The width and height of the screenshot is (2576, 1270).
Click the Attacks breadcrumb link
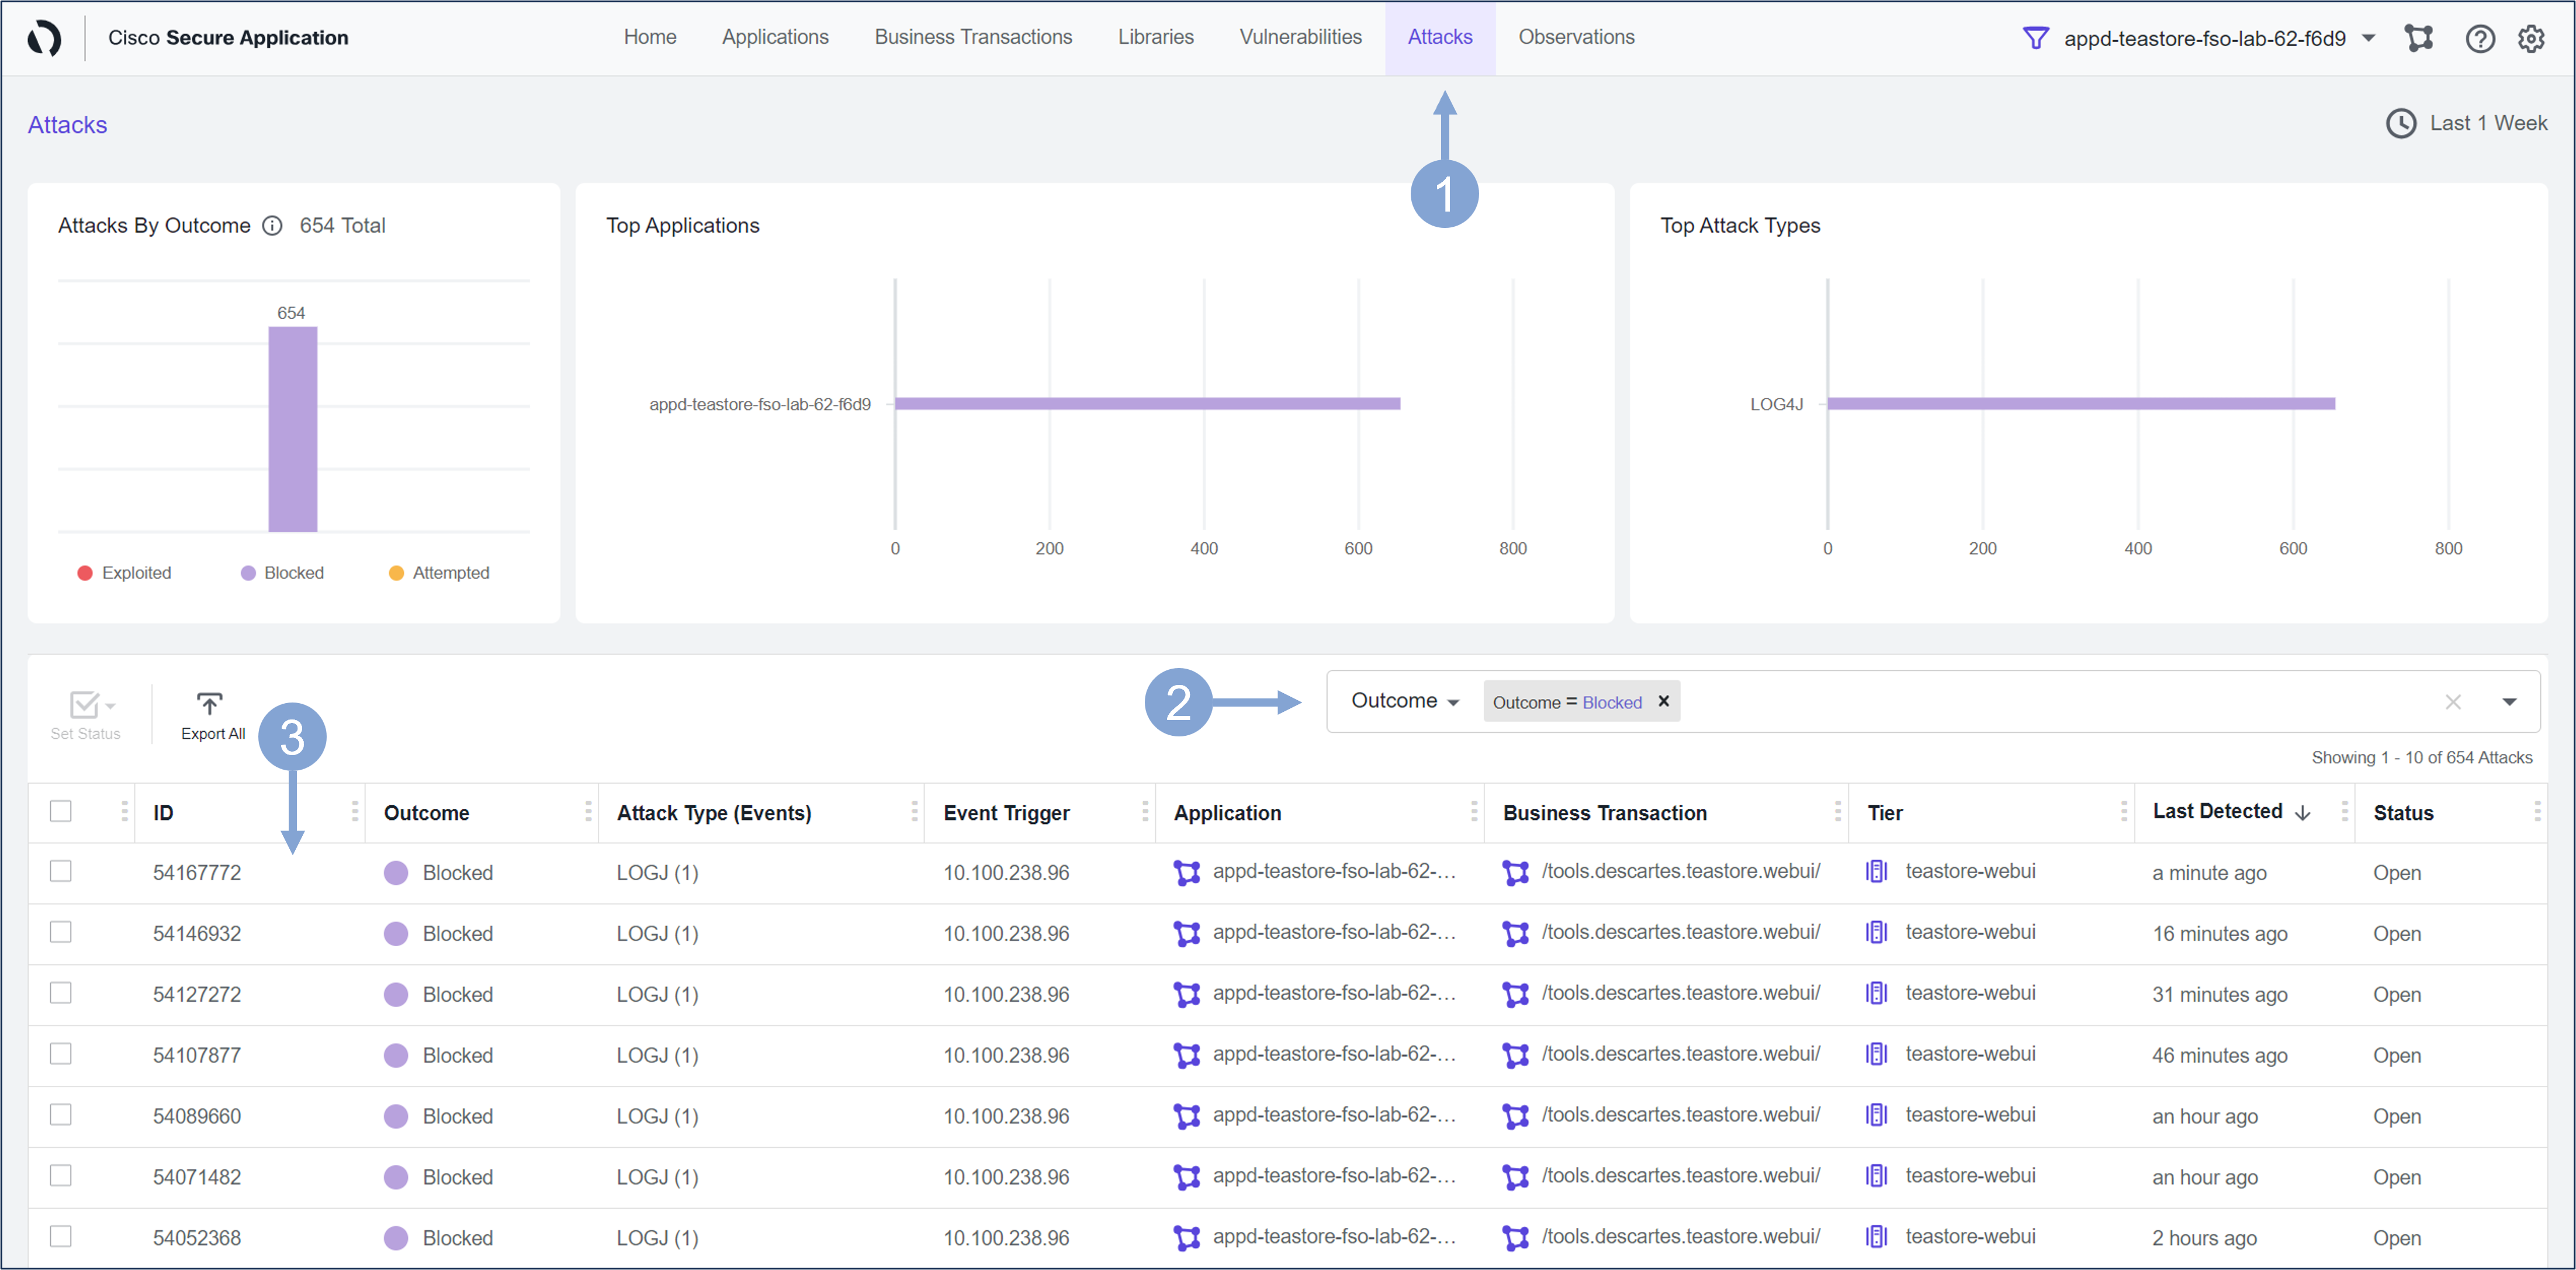tap(67, 125)
